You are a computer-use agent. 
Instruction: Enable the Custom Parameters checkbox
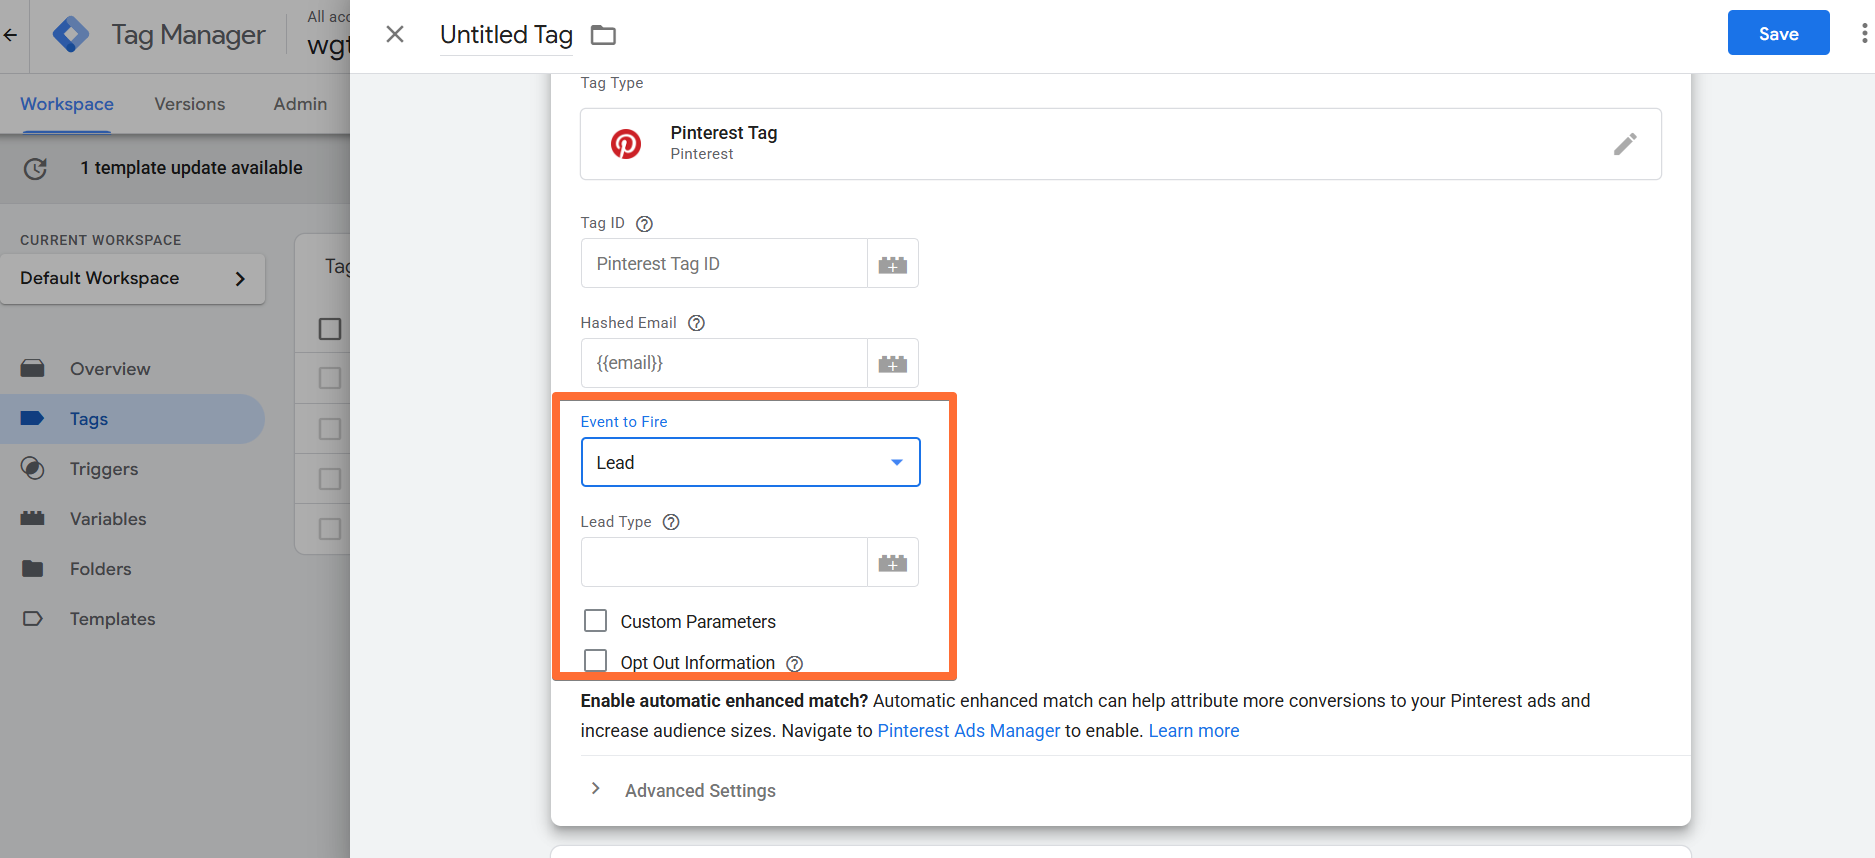(x=596, y=621)
